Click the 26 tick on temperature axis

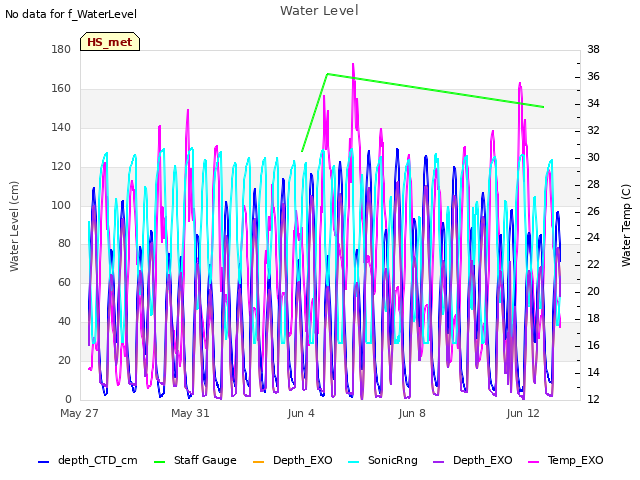click(593, 211)
